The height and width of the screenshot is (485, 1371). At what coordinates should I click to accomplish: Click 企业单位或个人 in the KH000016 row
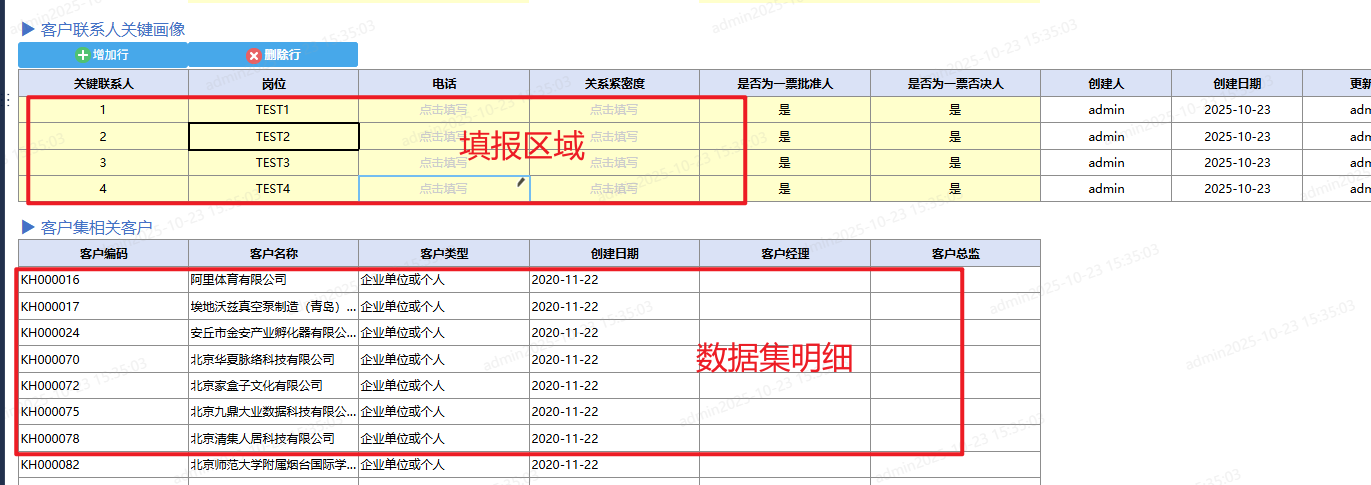[x=403, y=280]
